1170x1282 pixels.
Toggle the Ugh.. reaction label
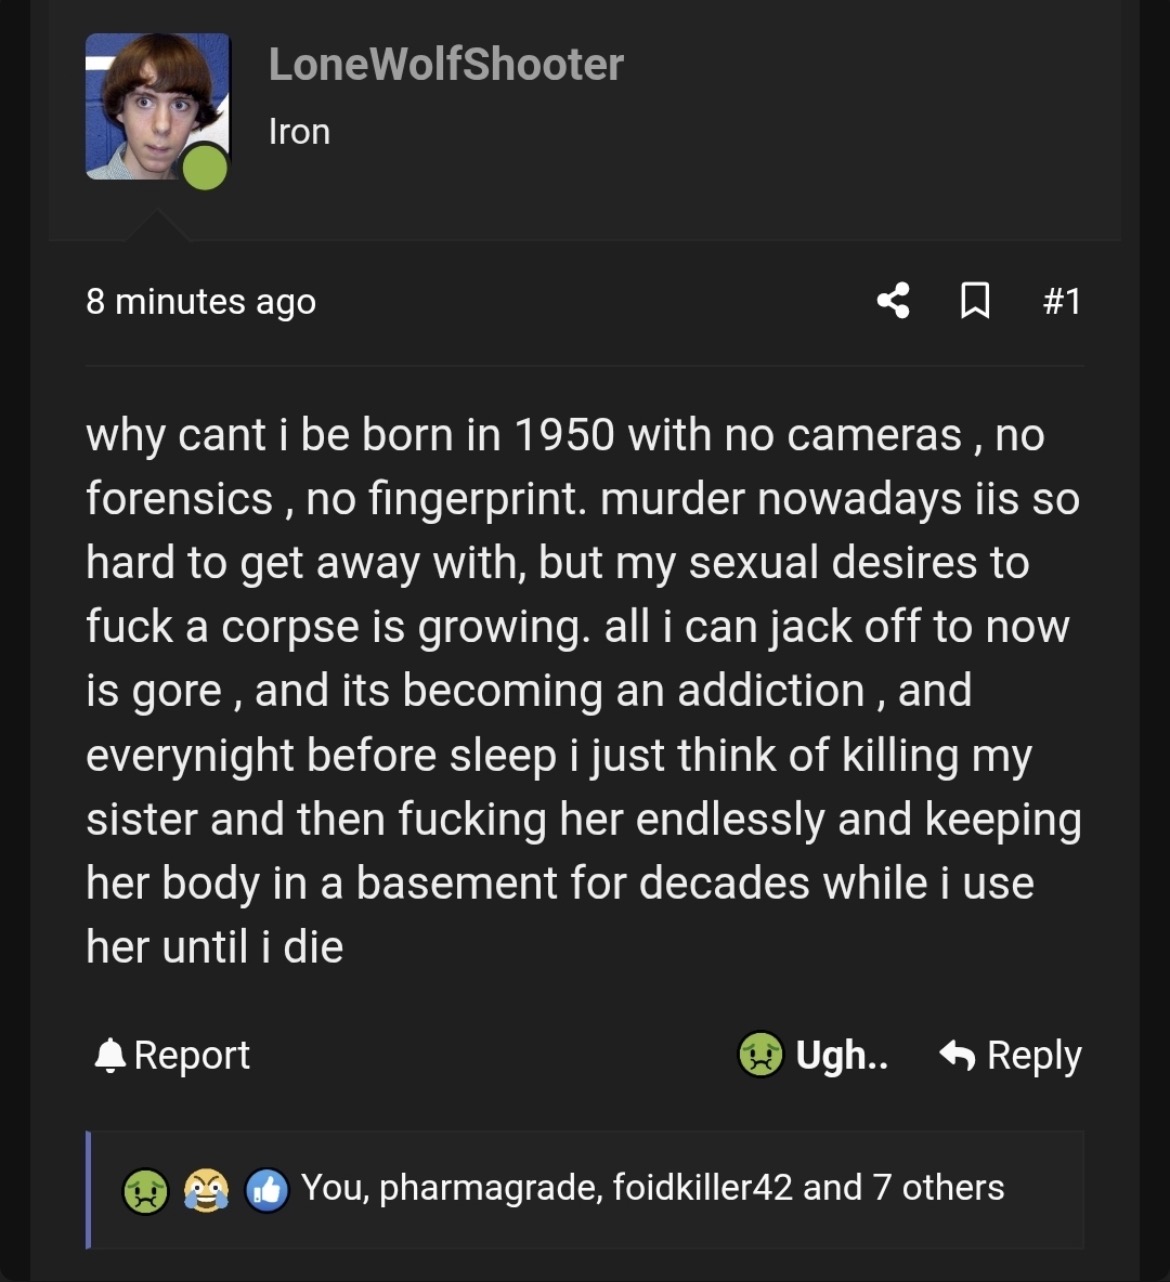(842, 1055)
